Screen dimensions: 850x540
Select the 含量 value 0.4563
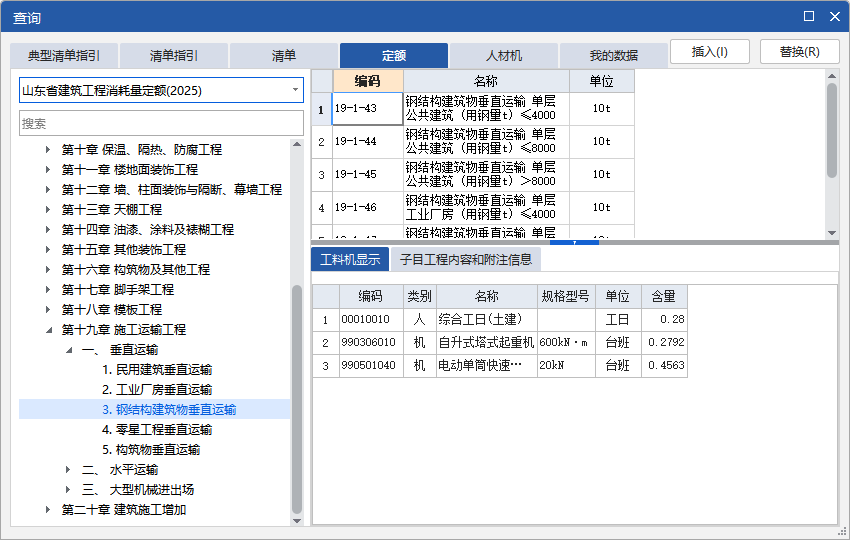(664, 365)
